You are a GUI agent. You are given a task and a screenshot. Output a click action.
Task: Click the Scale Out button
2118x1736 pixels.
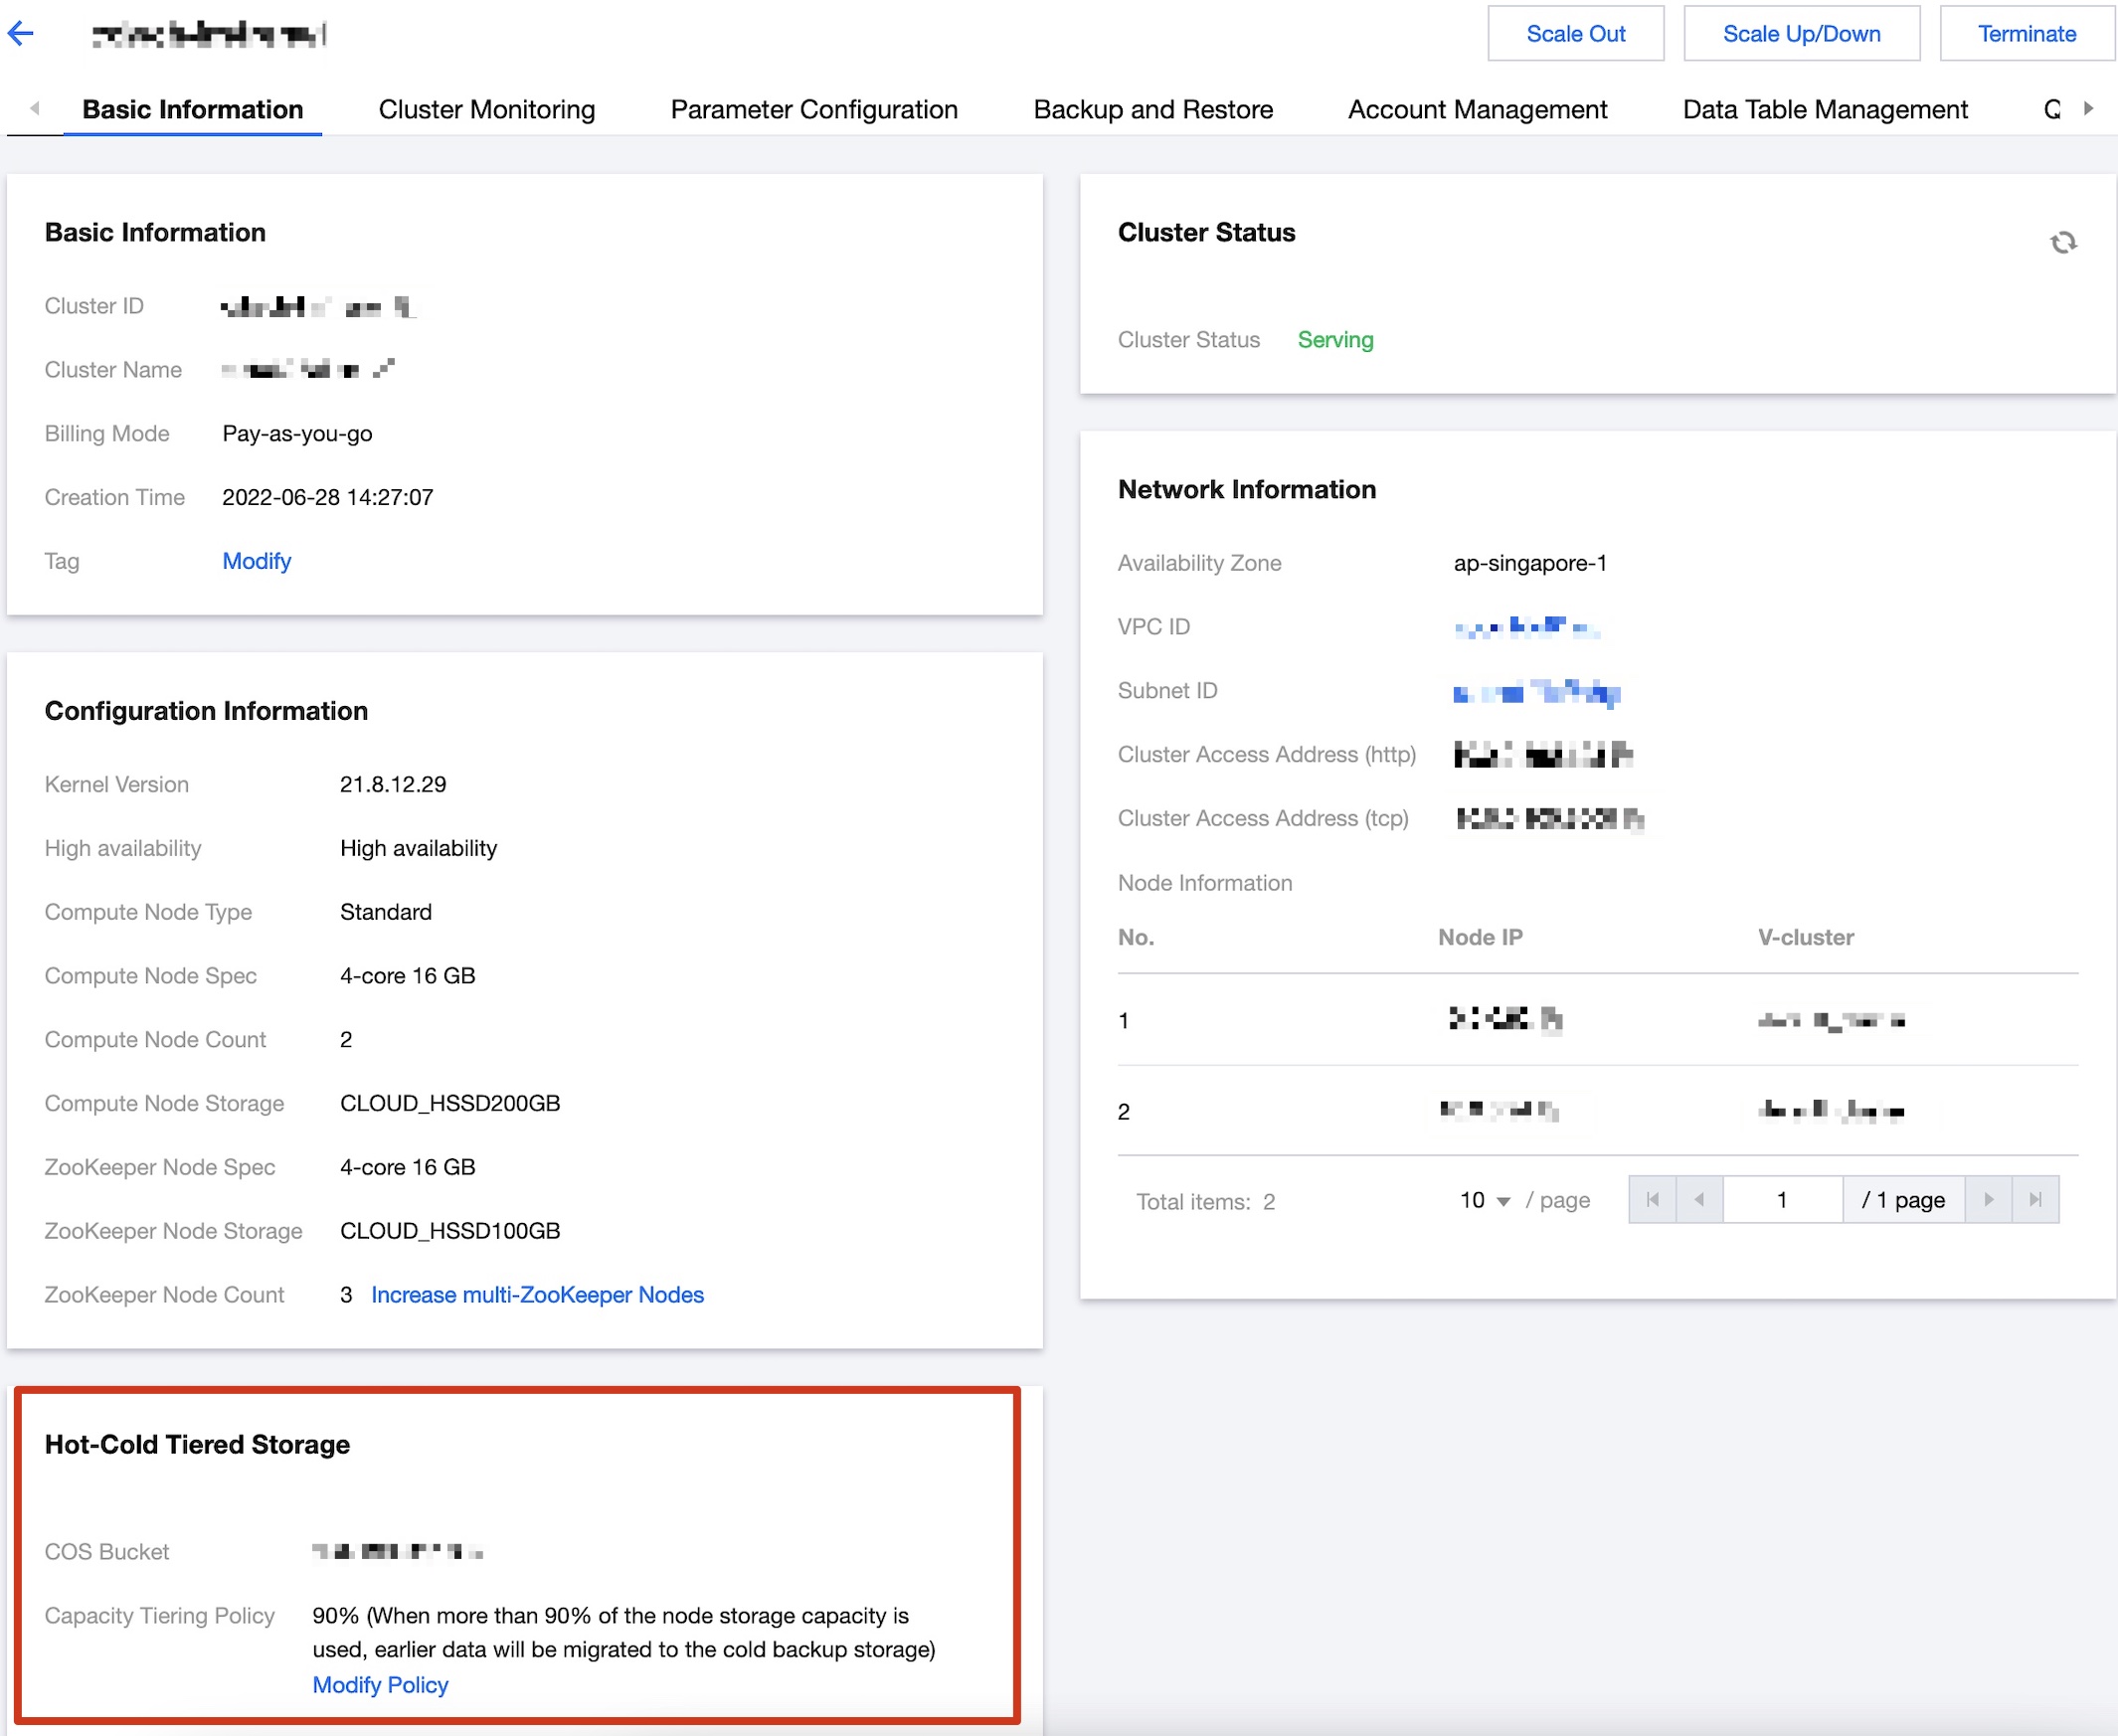[1574, 34]
